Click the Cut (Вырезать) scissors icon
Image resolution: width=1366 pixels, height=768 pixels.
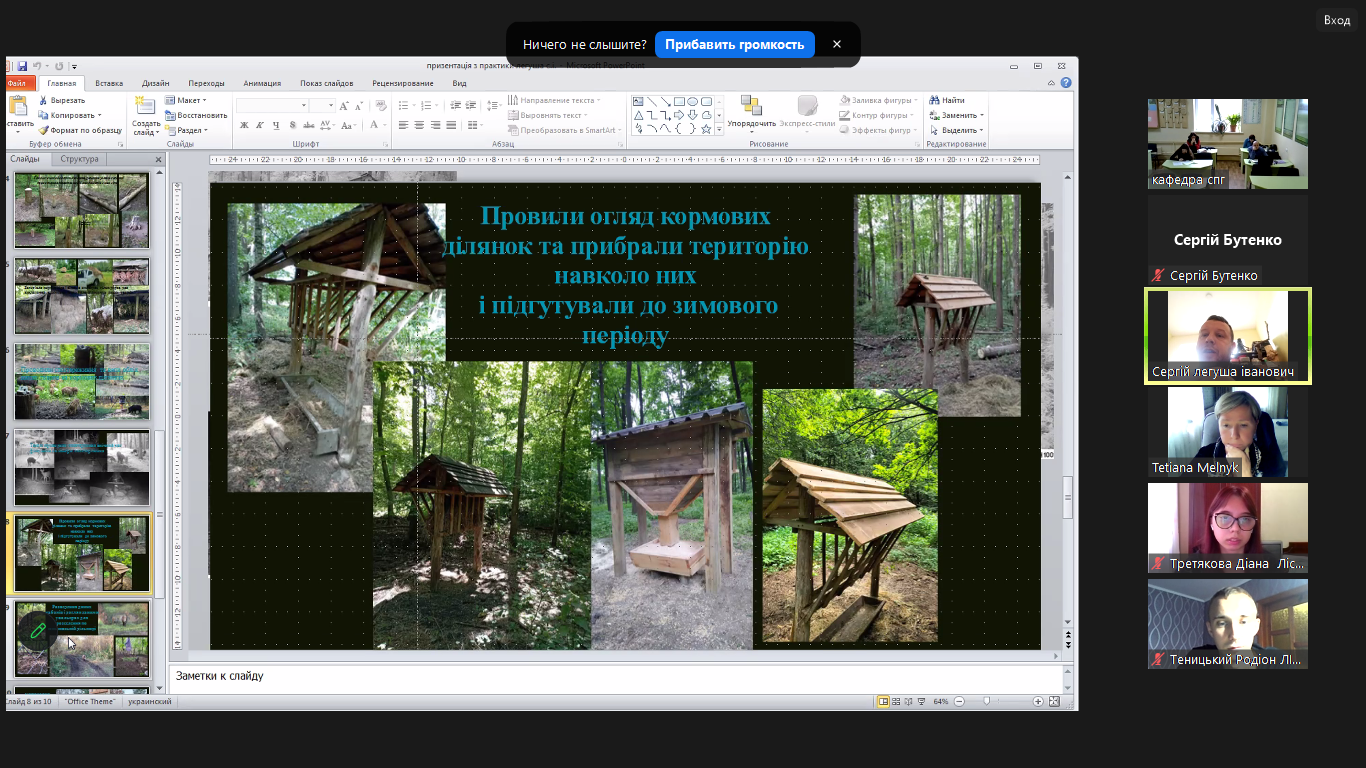click(43, 100)
